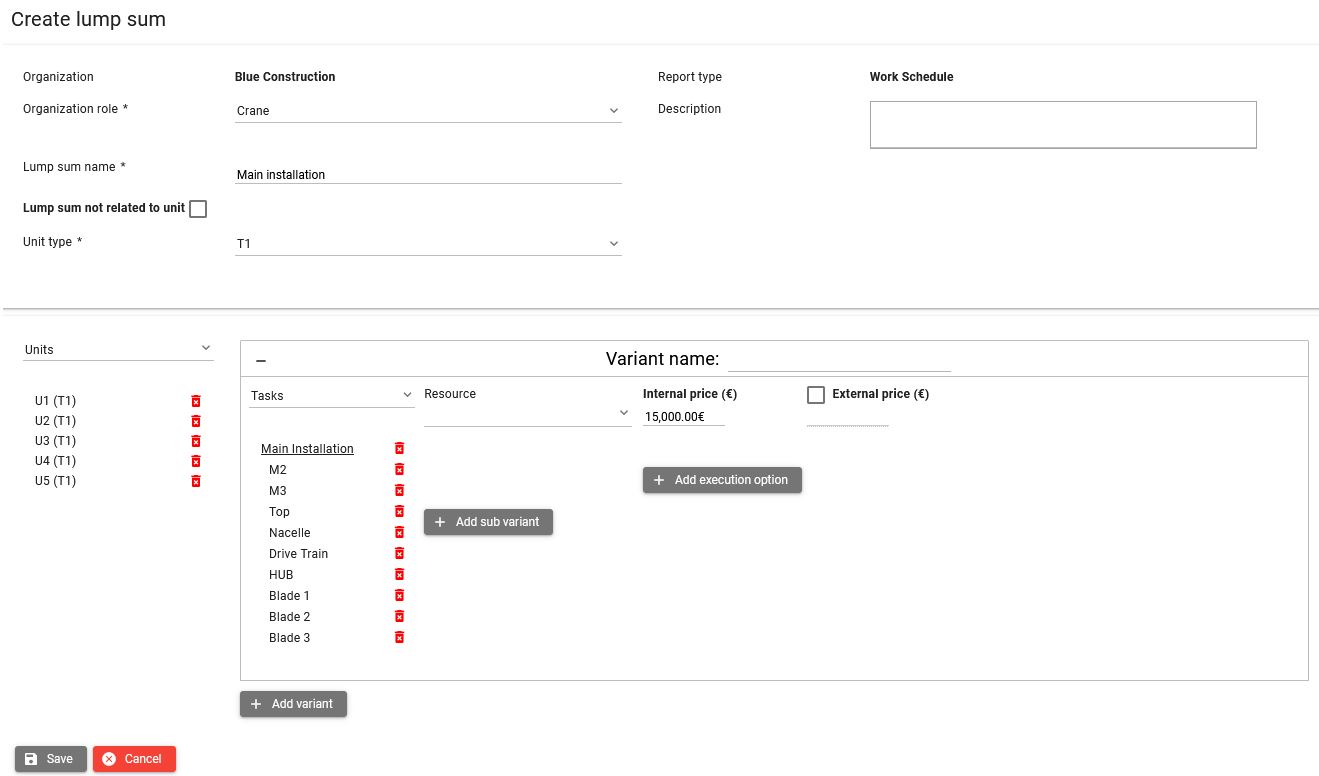Remove unit U3 (T1) from list
The image size is (1319, 776).
pyautogui.click(x=196, y=441)
